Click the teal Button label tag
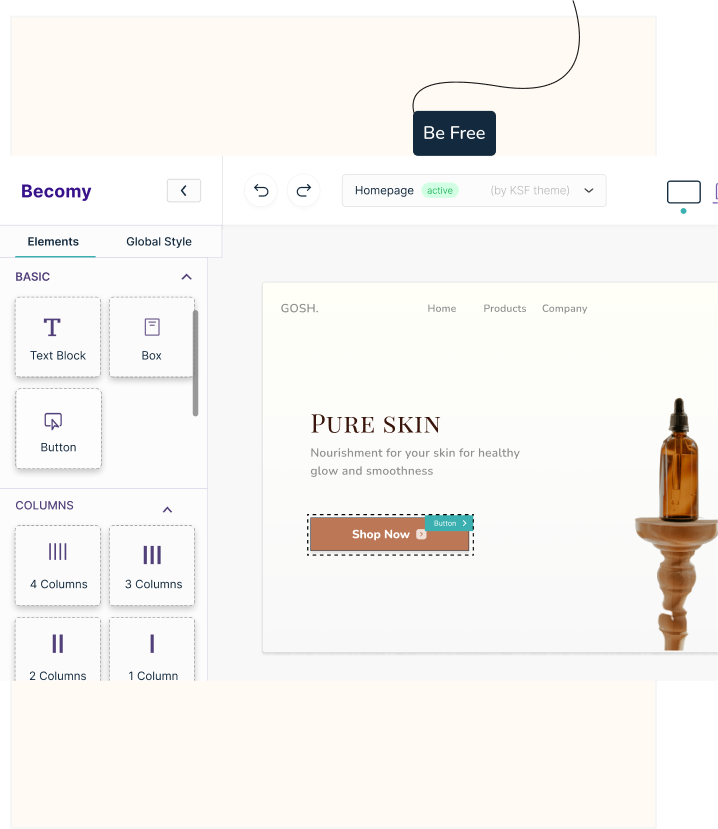 (449, 523)
